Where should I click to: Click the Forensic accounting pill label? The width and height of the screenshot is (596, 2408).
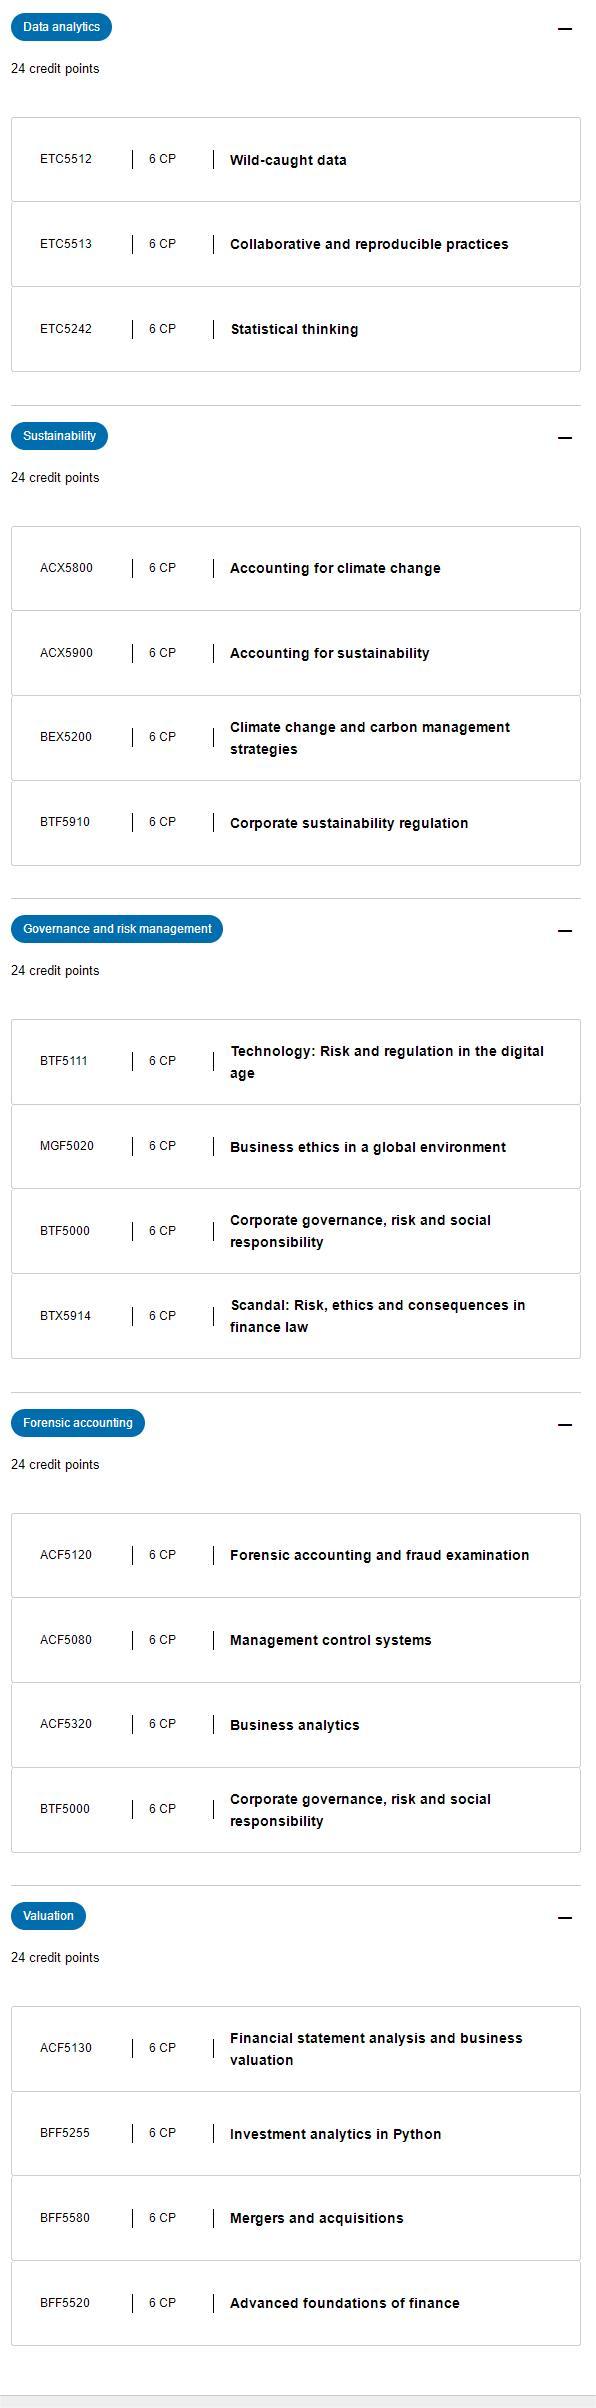[x=78, y=1423]
